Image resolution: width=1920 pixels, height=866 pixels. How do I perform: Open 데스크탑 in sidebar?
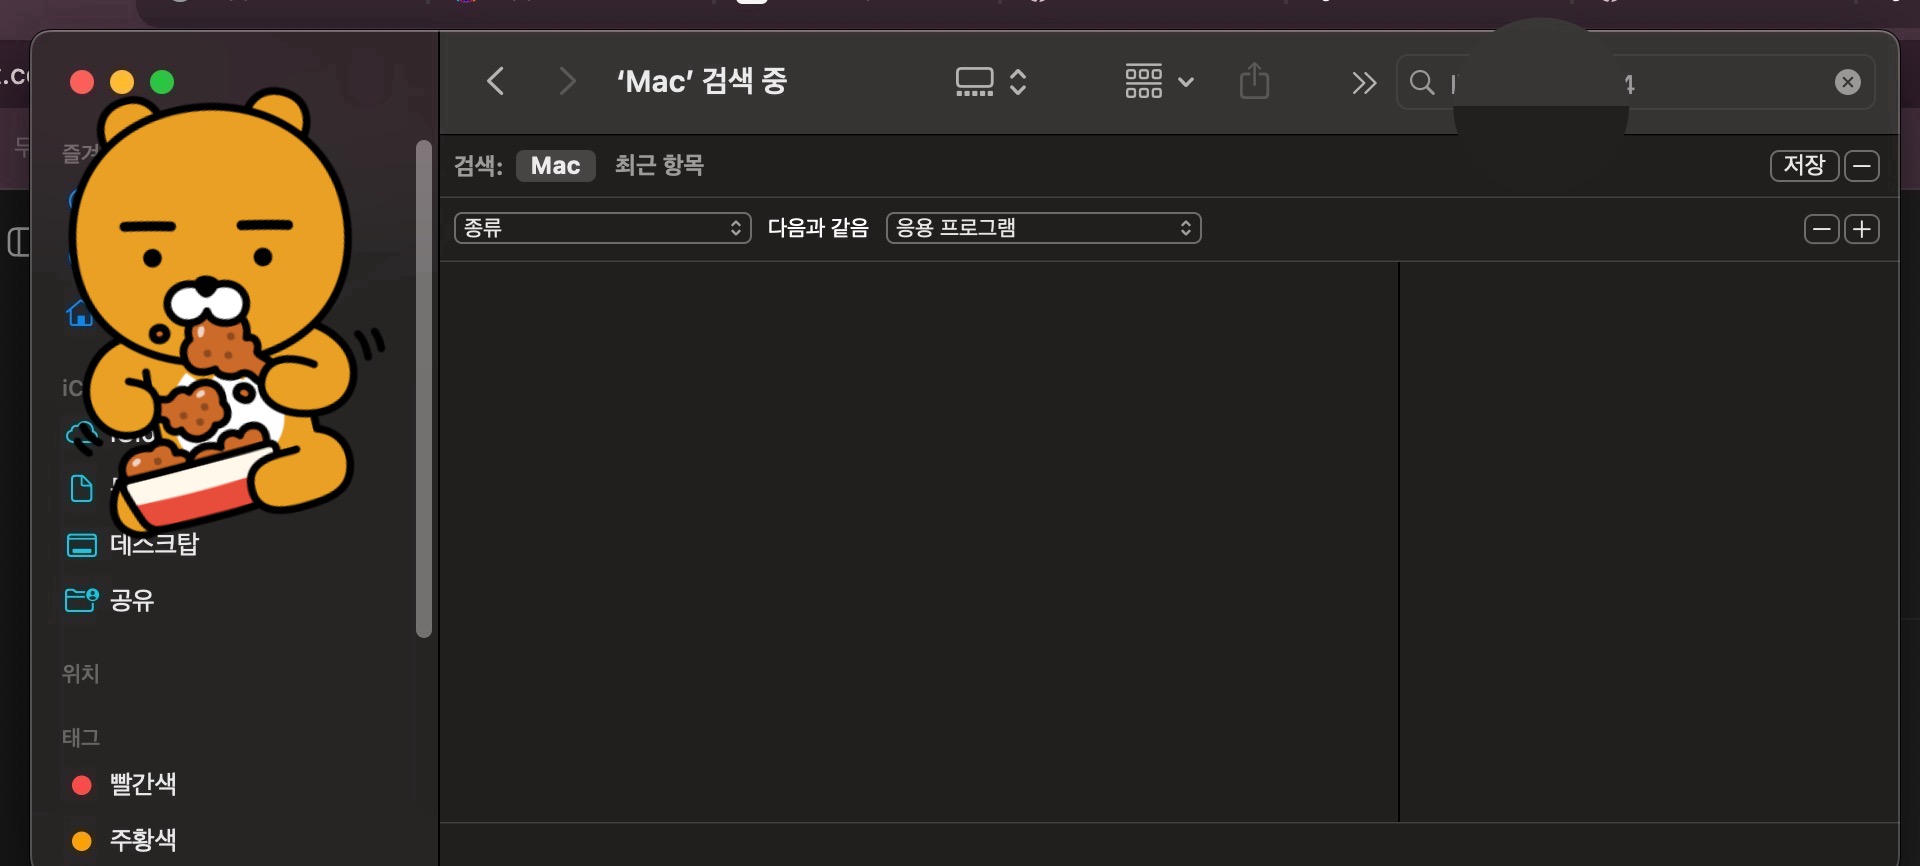tap(155, 545)
